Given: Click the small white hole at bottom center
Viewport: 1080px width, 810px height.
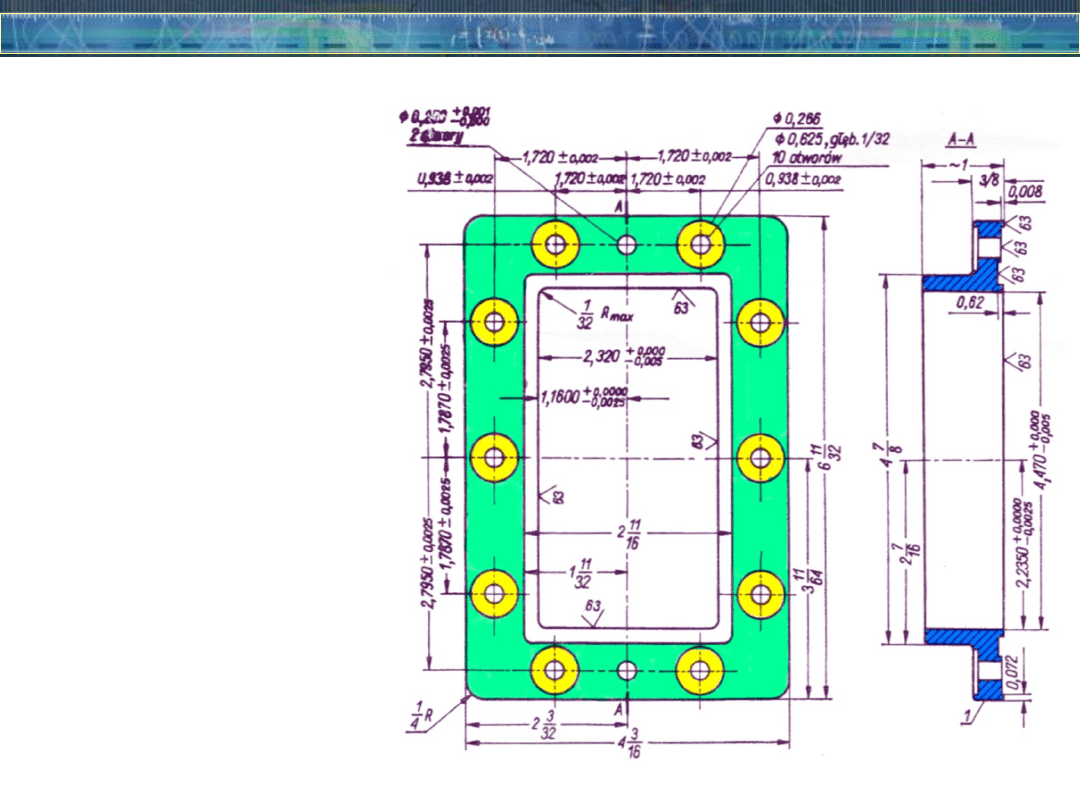Looking at the screenshot, I should (626, 668).
